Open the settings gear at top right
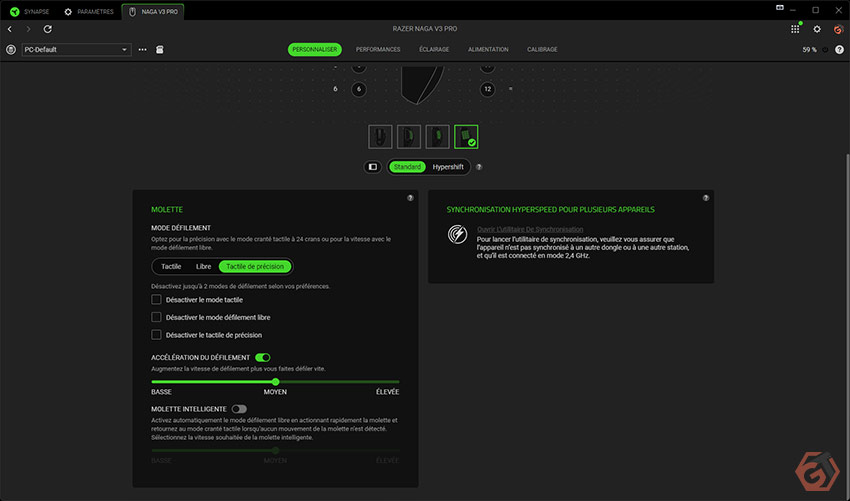The image size is (850, 501). click(817, 29)
